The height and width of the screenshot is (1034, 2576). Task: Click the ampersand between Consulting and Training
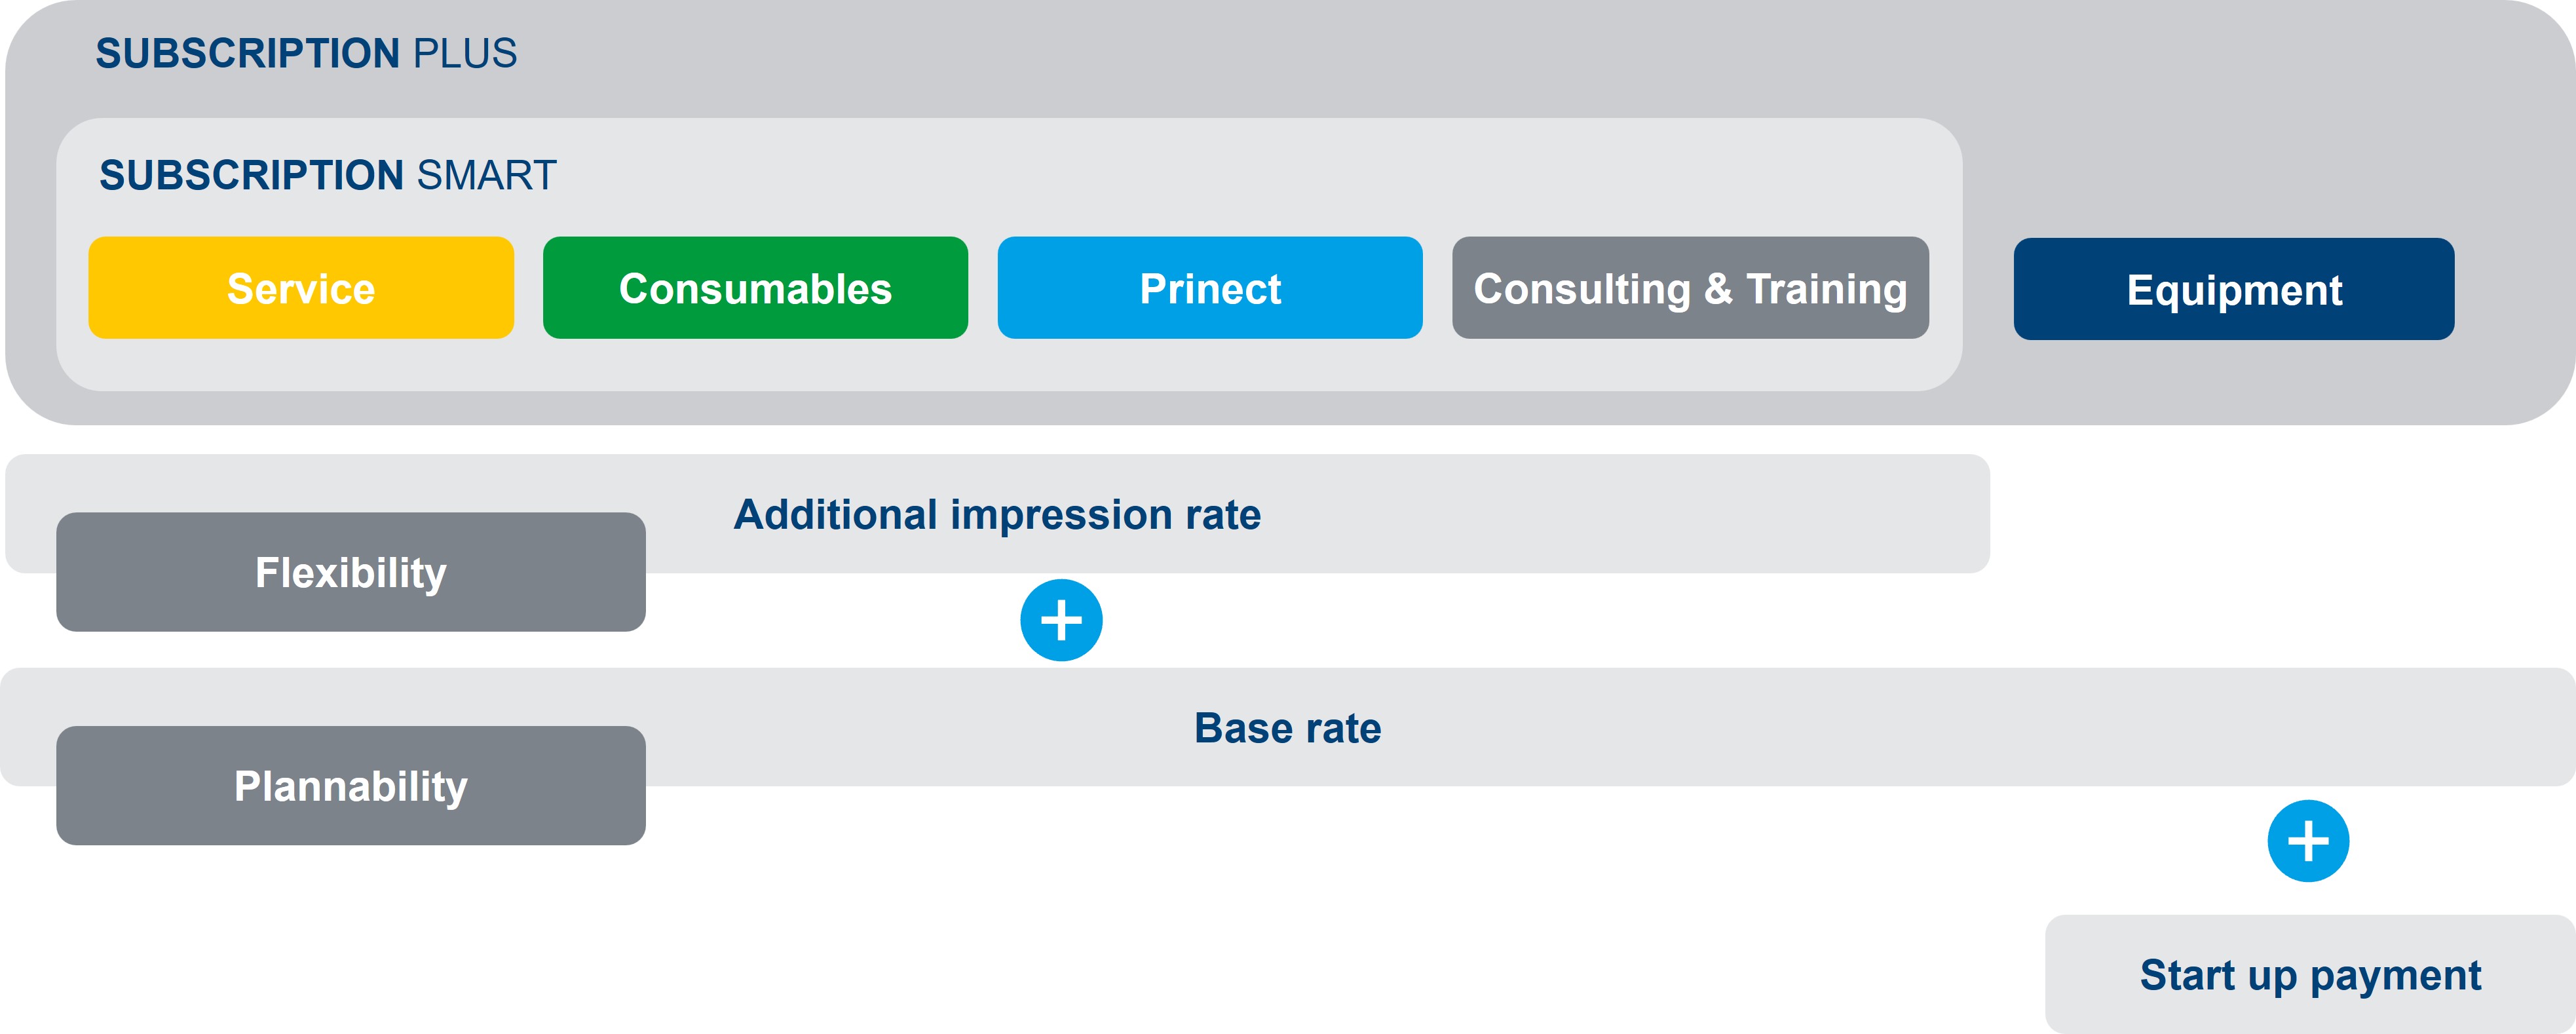(1718, 289)
